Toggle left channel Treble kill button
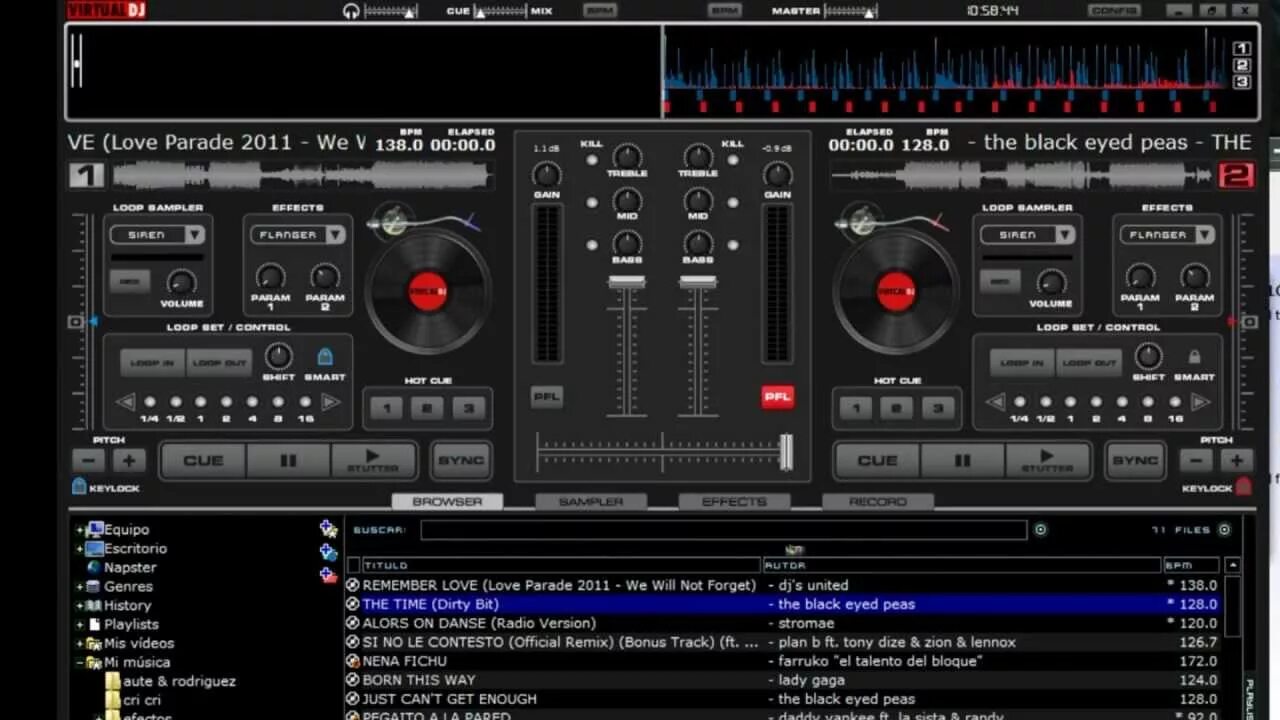 (593, 160)
